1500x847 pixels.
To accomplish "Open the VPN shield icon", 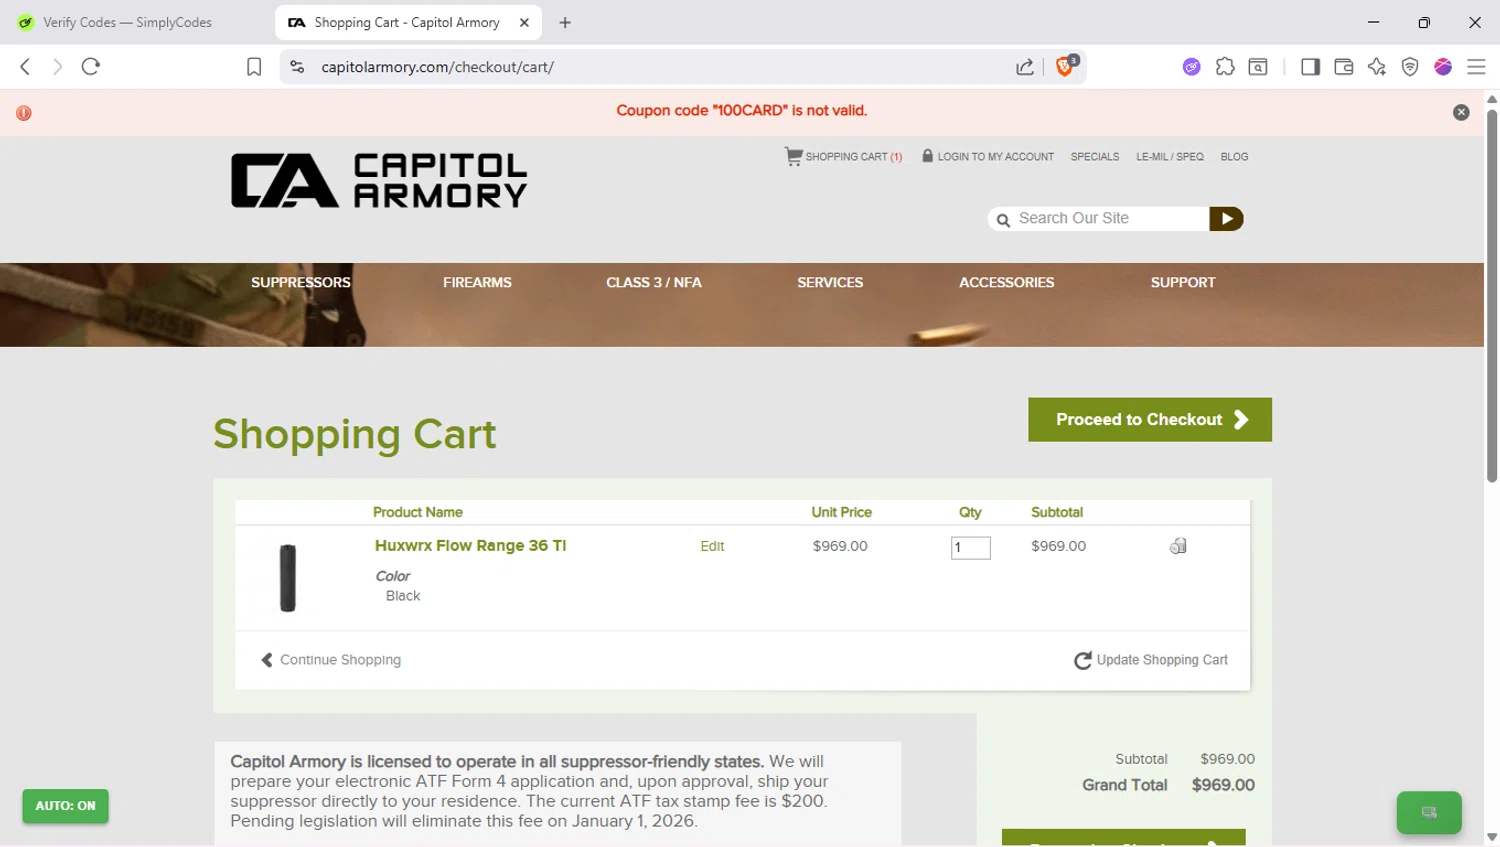I will (1410, 67).
